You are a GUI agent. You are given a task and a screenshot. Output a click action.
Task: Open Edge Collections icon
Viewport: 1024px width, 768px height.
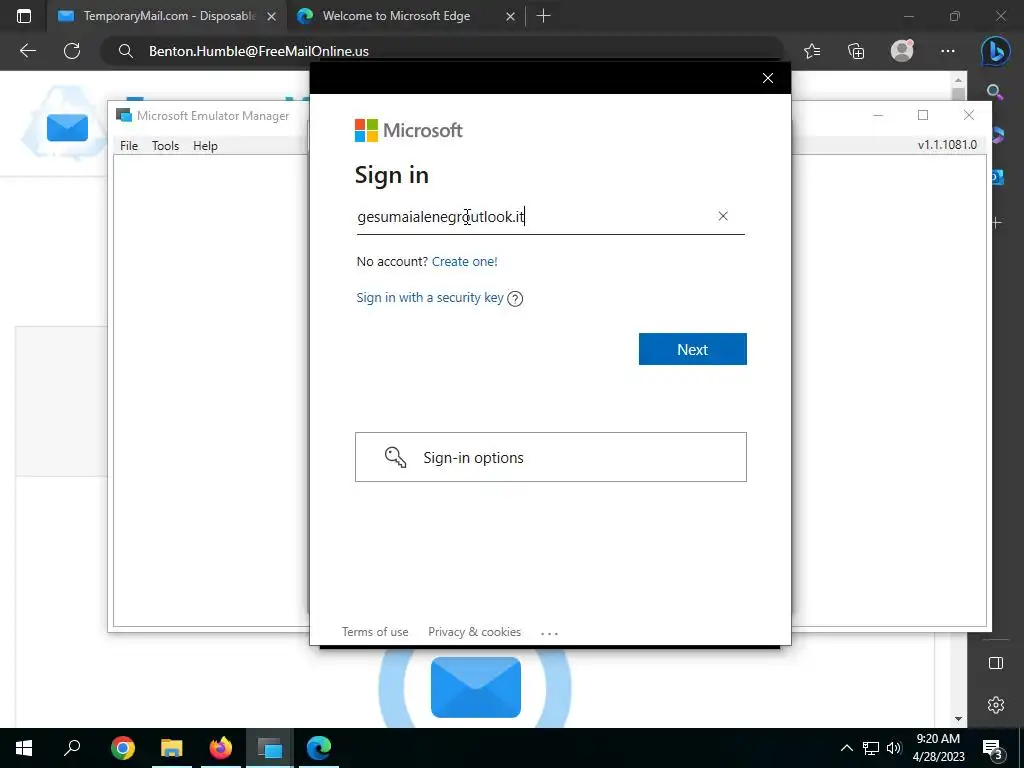tap(856, 51)
